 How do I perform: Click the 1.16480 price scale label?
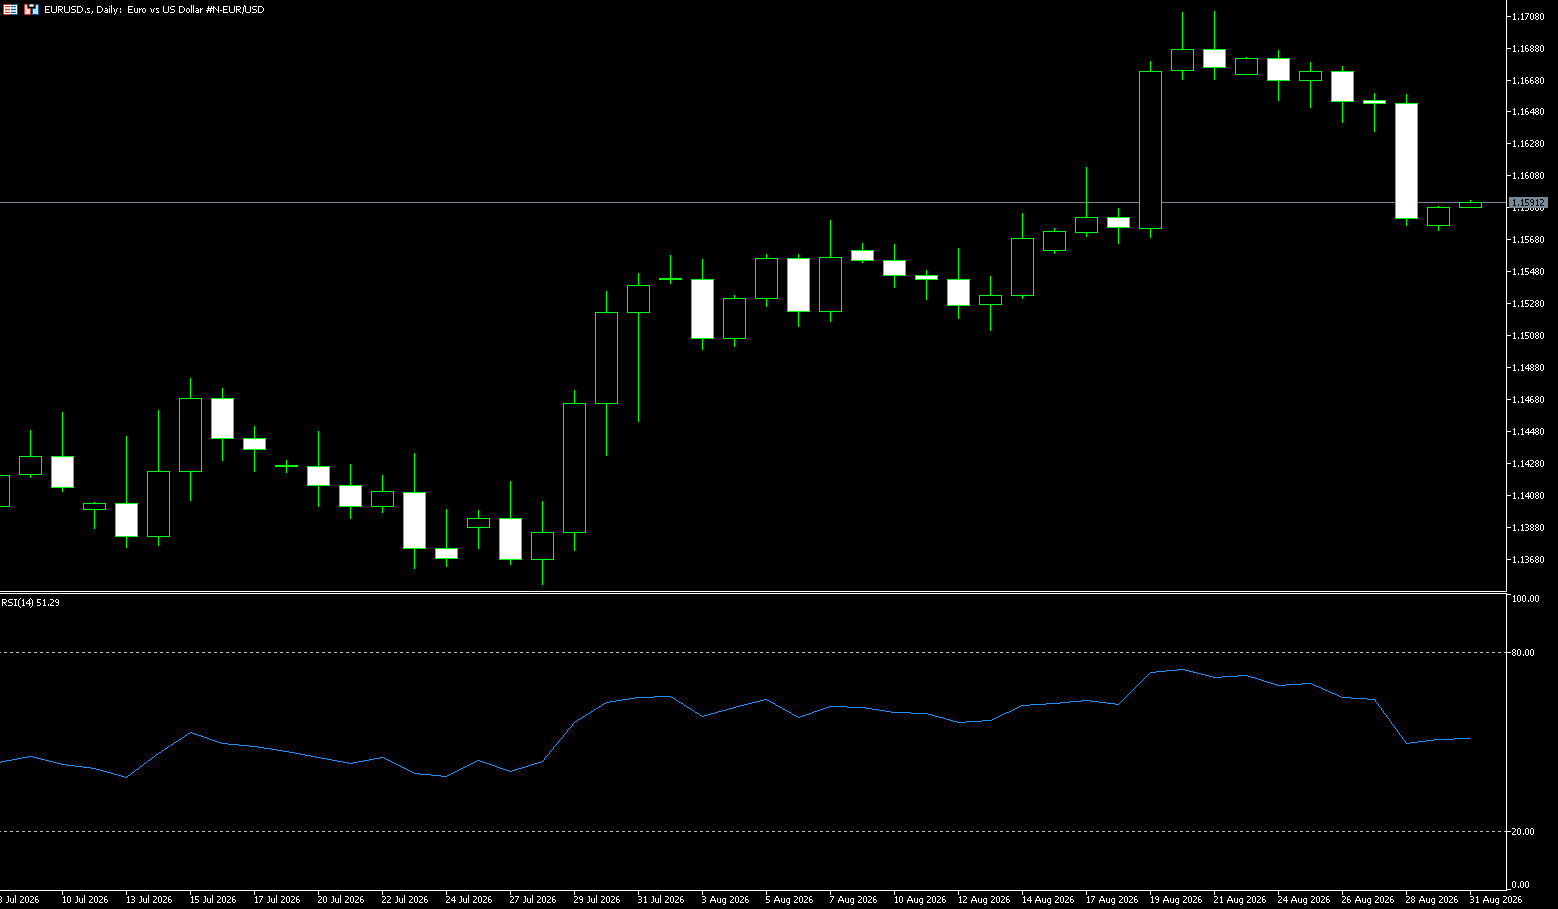coord(1528,112)
